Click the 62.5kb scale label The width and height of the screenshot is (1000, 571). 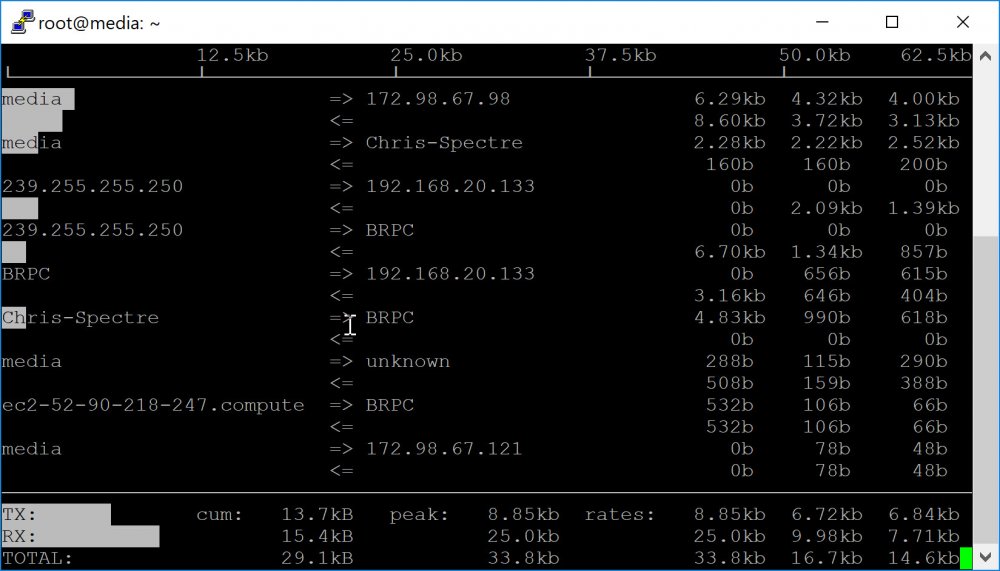point(936,56)
